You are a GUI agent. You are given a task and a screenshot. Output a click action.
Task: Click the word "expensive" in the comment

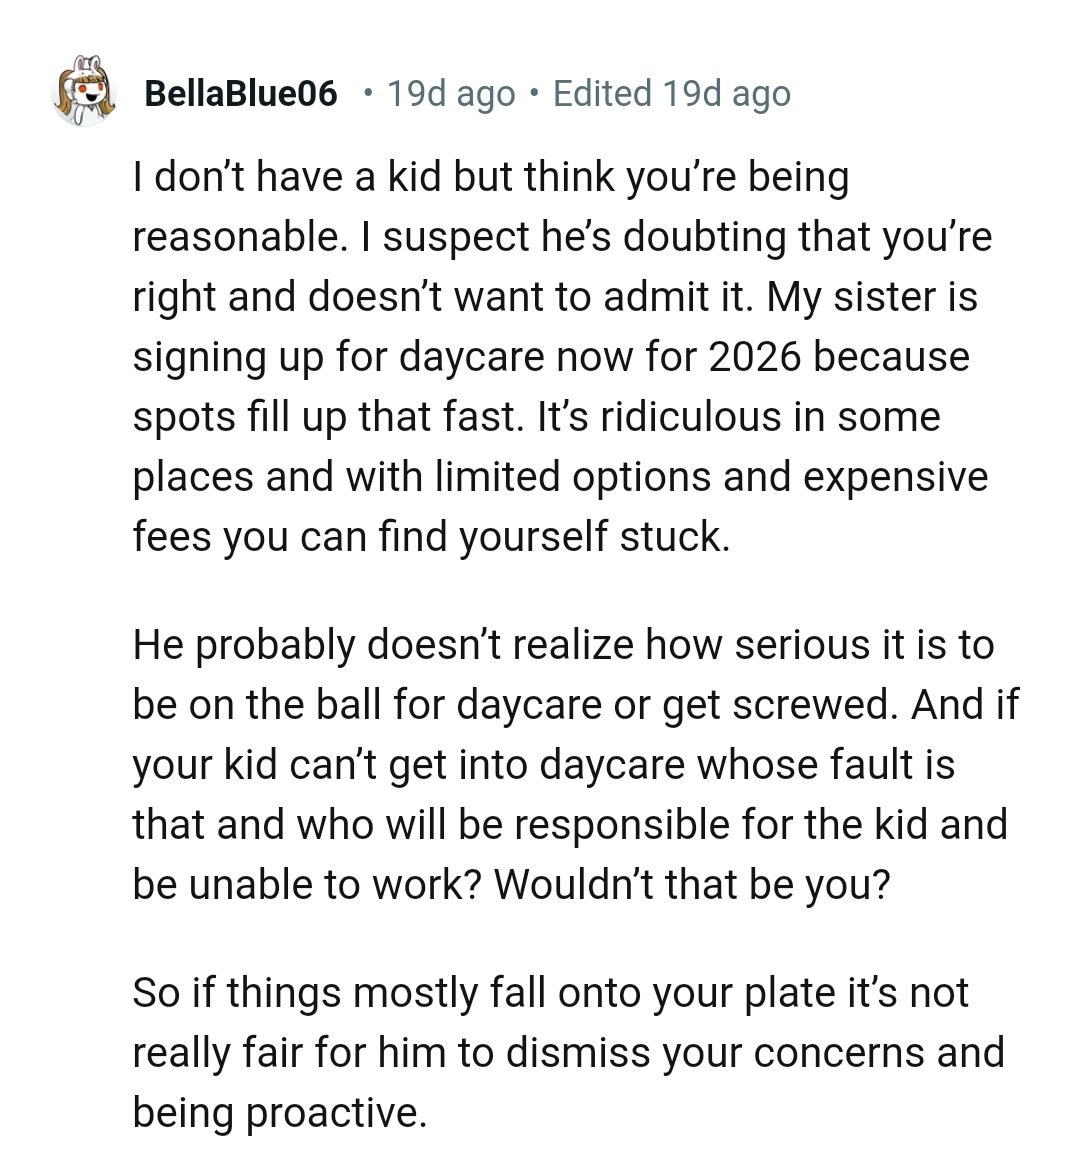tap(895, 477)
